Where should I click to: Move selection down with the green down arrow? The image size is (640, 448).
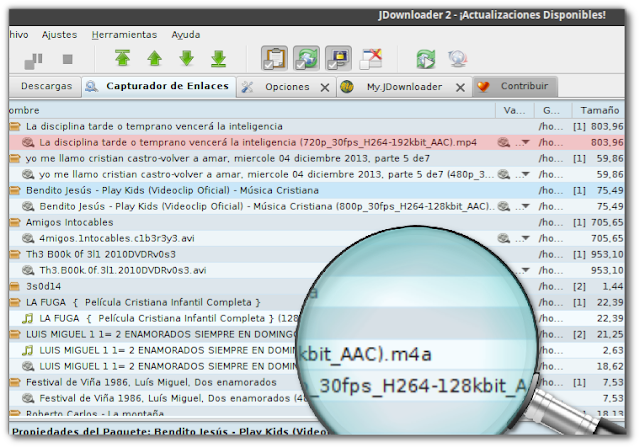pos(187,58)
